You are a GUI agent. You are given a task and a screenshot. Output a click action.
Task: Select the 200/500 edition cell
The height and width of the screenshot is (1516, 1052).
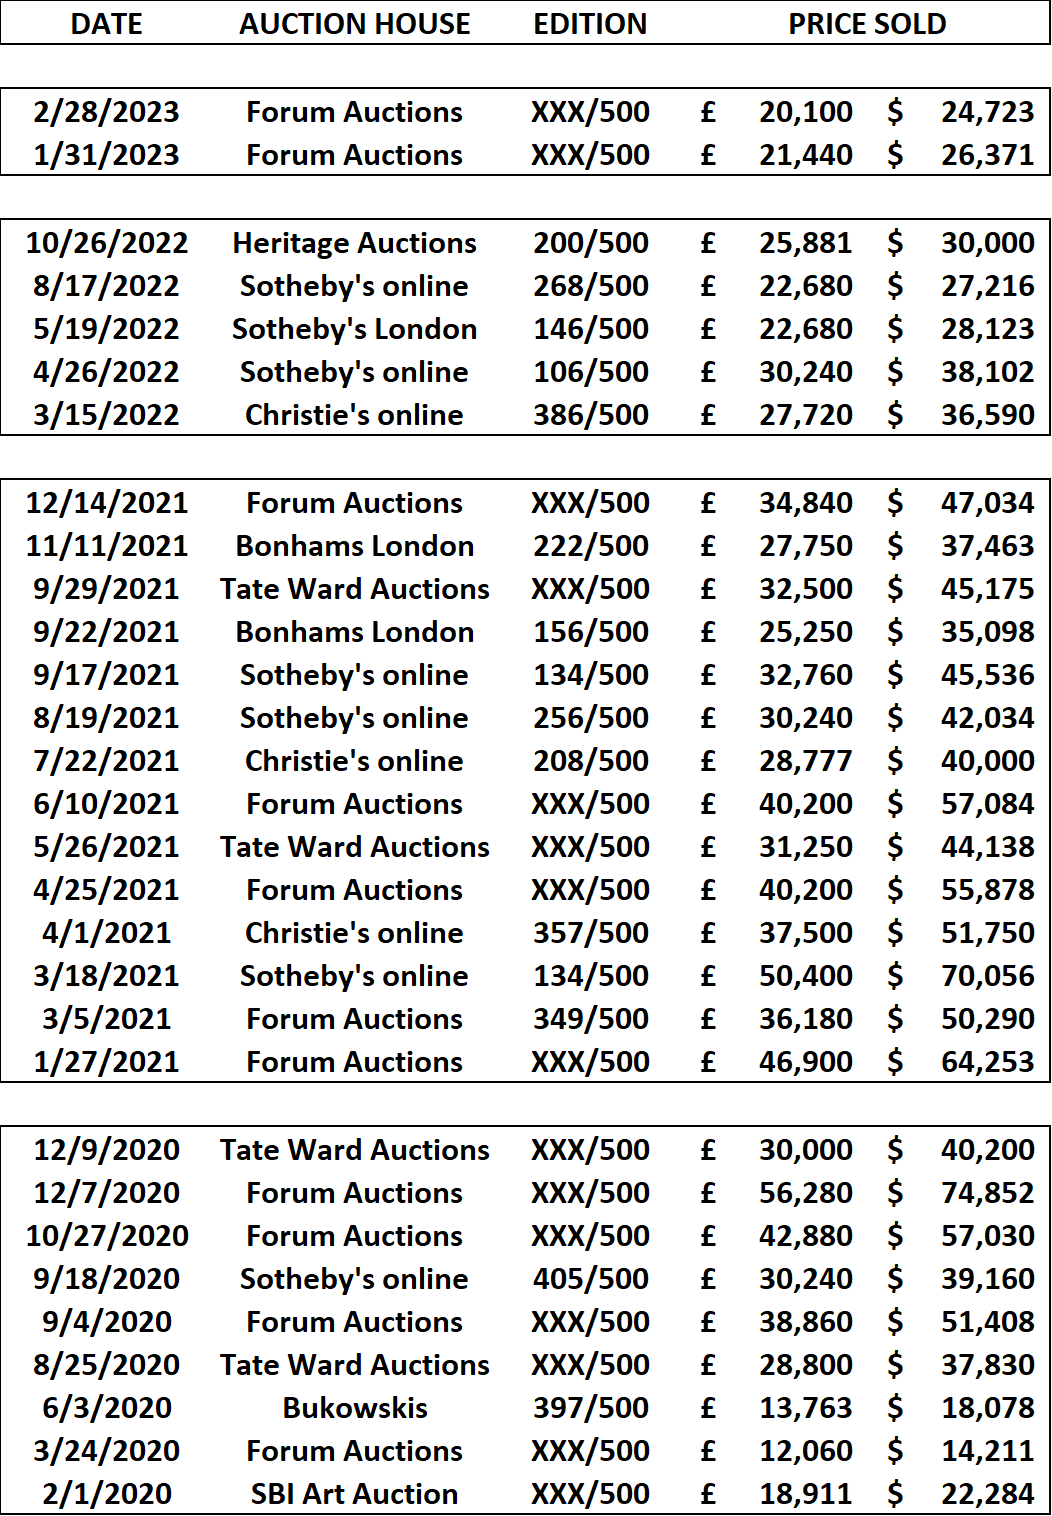(591, 243)
